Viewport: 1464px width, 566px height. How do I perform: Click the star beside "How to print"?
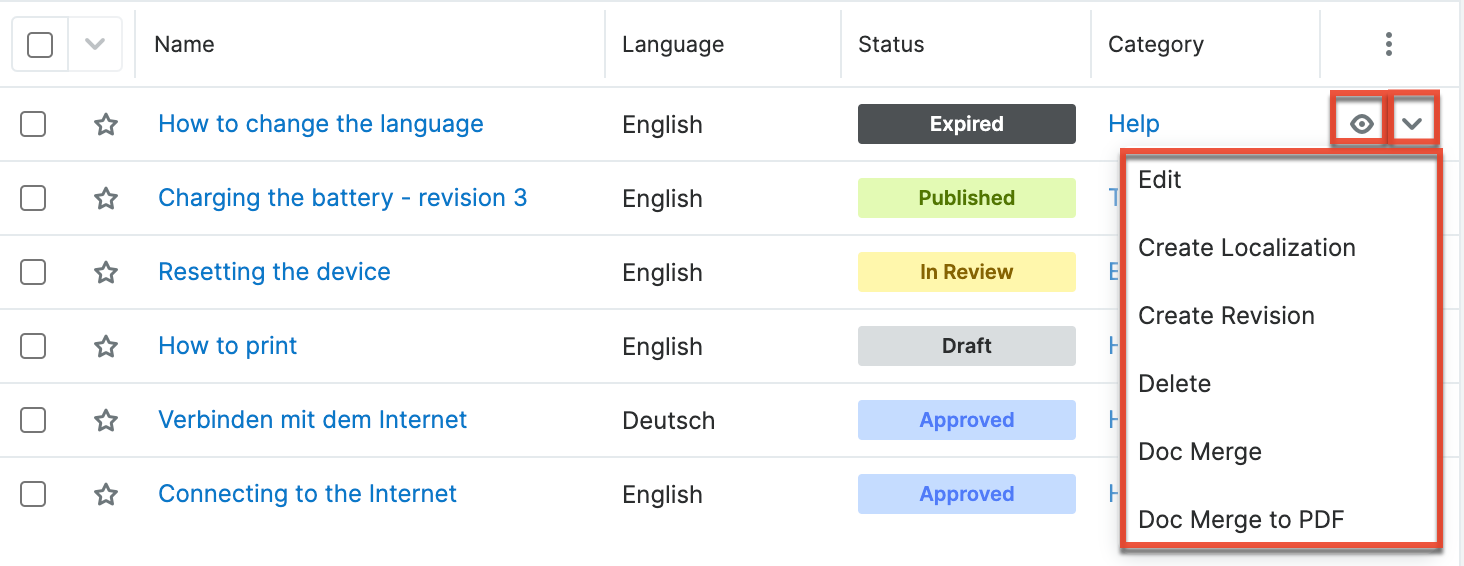[x=106, y=347]
